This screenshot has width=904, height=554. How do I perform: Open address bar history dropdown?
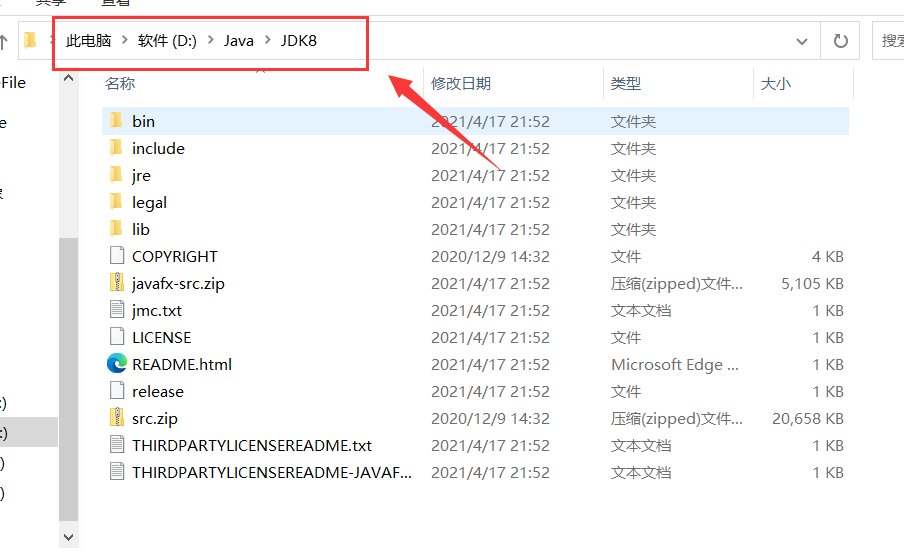(801, 42)
